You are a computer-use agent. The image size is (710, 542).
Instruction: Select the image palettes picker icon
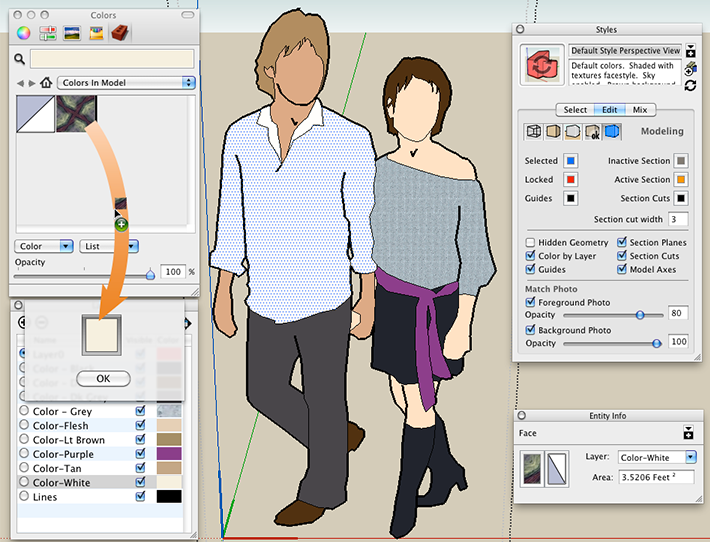coord(71,34)
